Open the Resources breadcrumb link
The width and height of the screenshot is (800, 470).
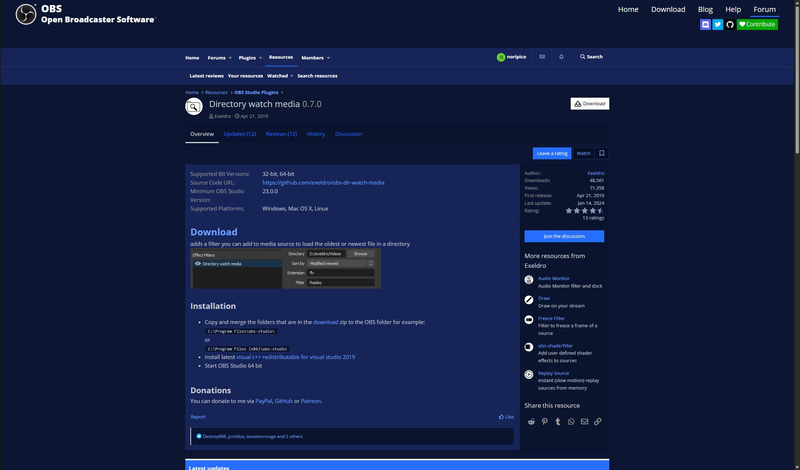(216, 93)
